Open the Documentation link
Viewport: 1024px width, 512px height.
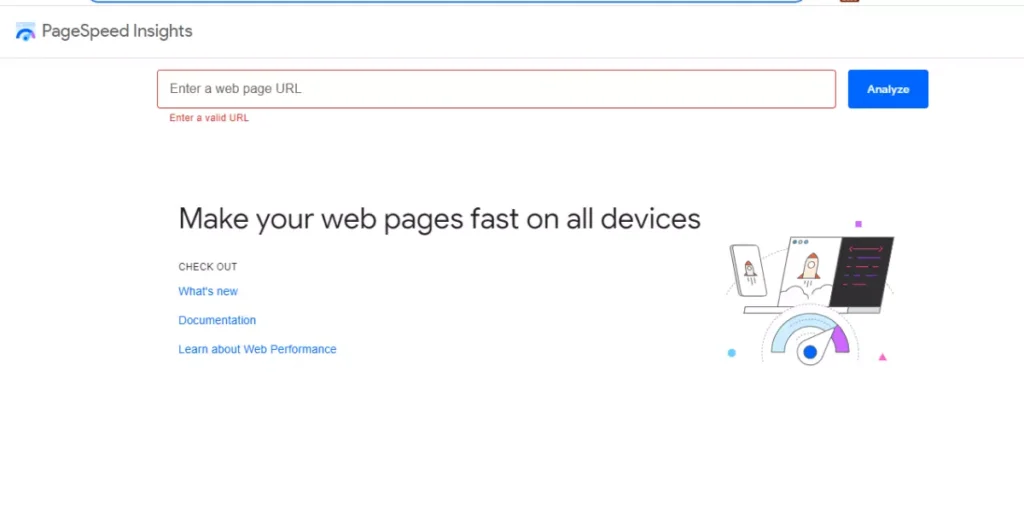pyautogui.click(x=217, y=320)
